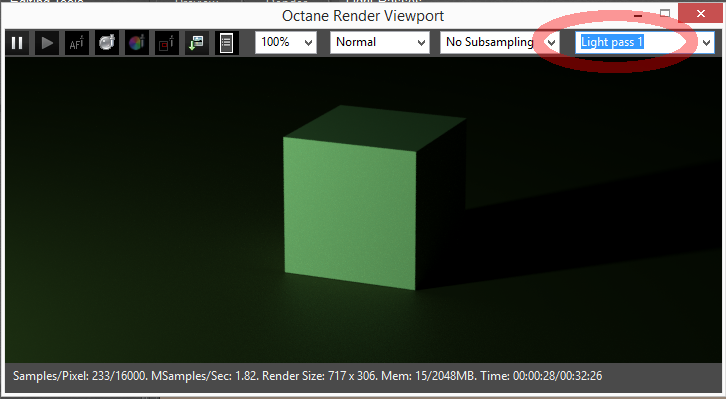Pause the Octane render
Viewport: 726px width, 399px height.
pyautogui.click(x=17, y=43)
